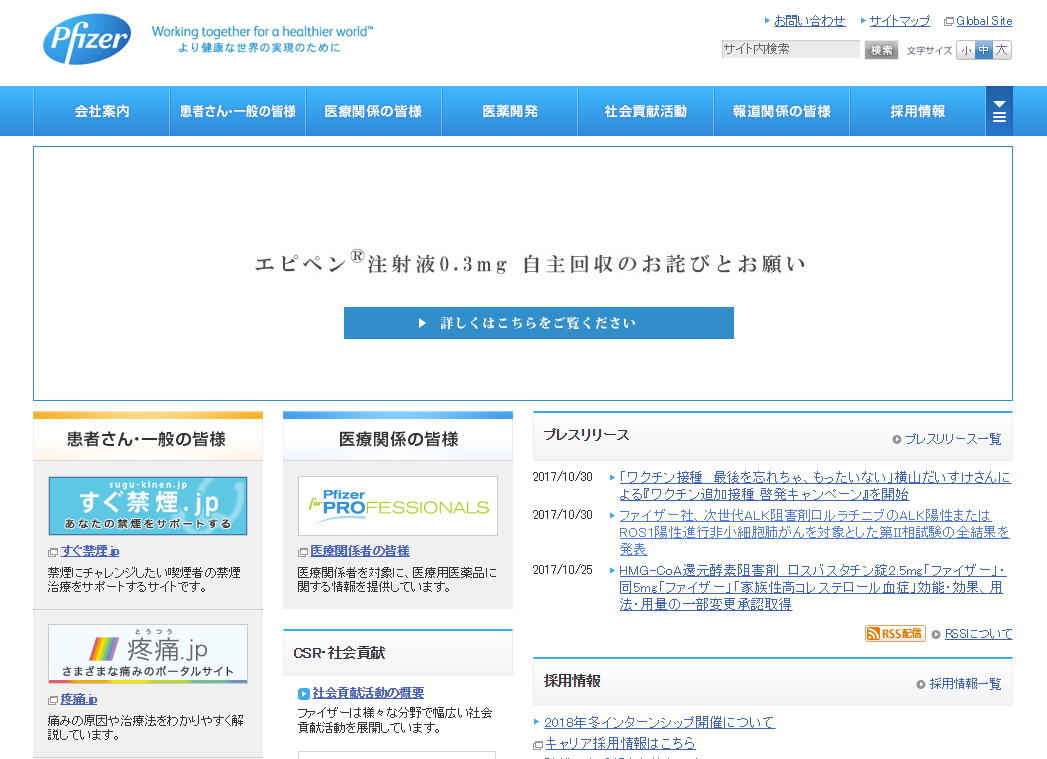Click the CSR・社会貢献 section heading
The width and height of the screenshot is (1047, 759).
pos(339,653)
